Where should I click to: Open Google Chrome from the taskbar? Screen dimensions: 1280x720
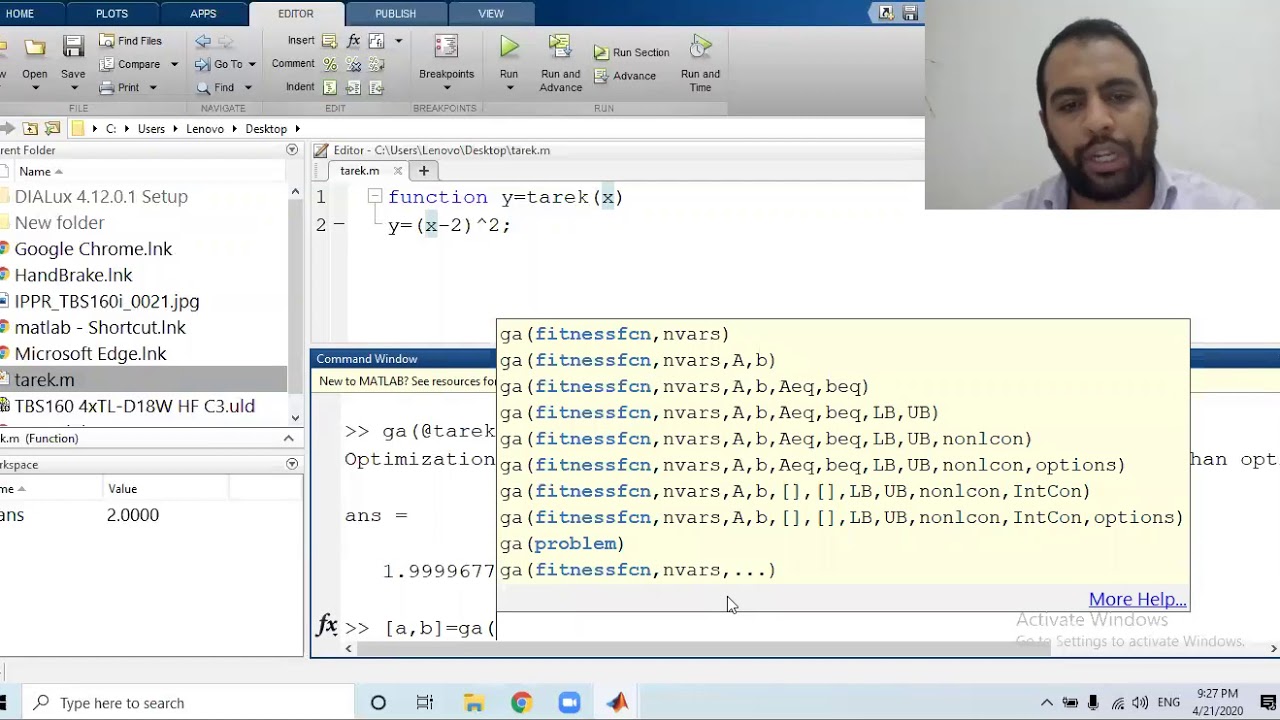521,703
